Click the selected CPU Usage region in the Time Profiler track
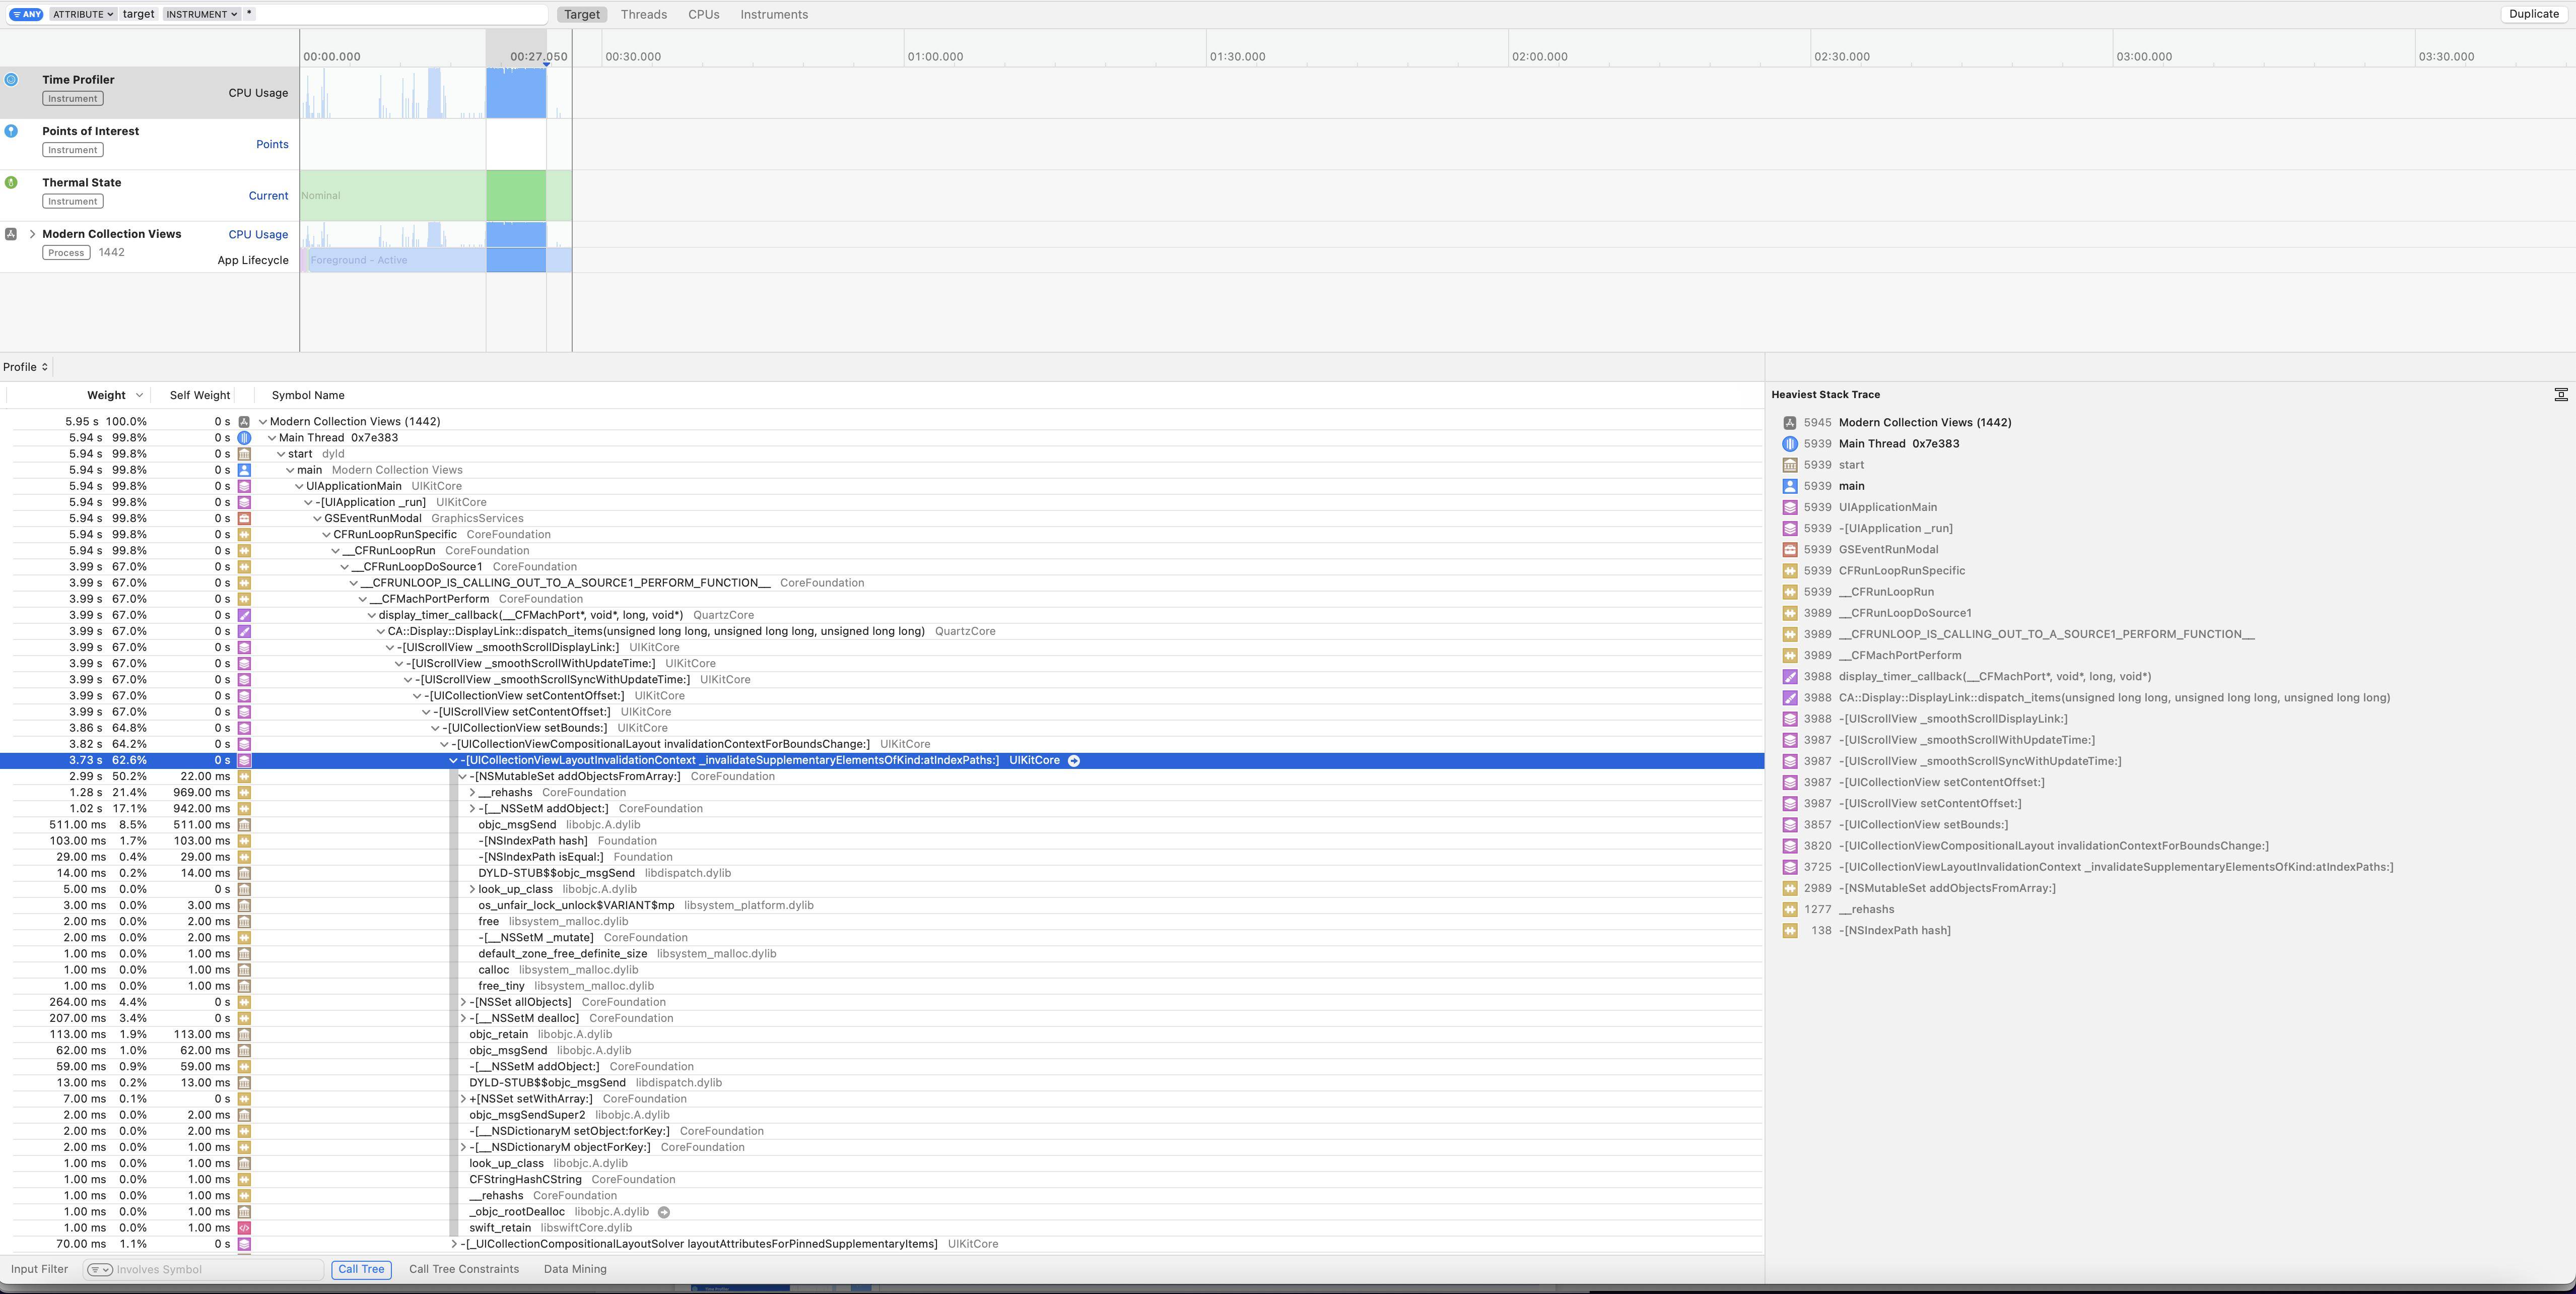The image size is (2576, 1294). coord(516,93)
